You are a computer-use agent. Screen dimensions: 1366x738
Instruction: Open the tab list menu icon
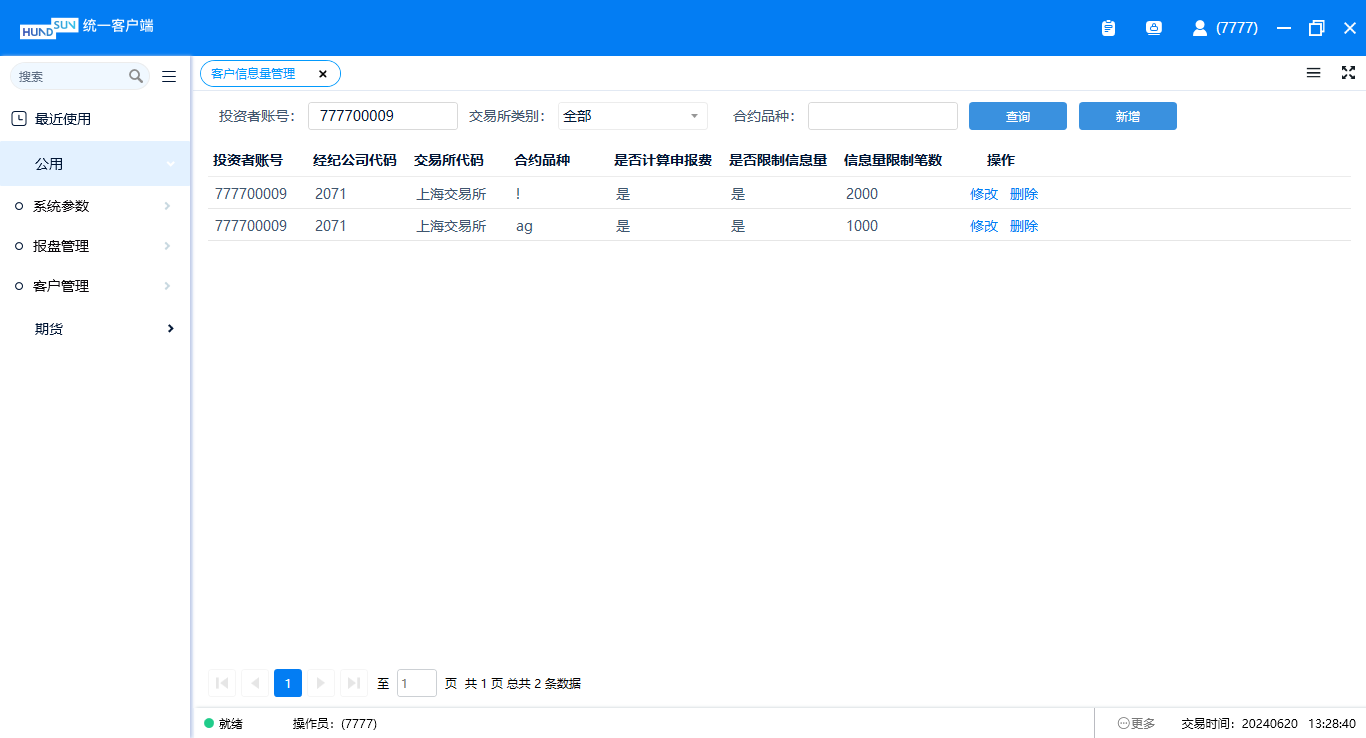[1313, 73]
